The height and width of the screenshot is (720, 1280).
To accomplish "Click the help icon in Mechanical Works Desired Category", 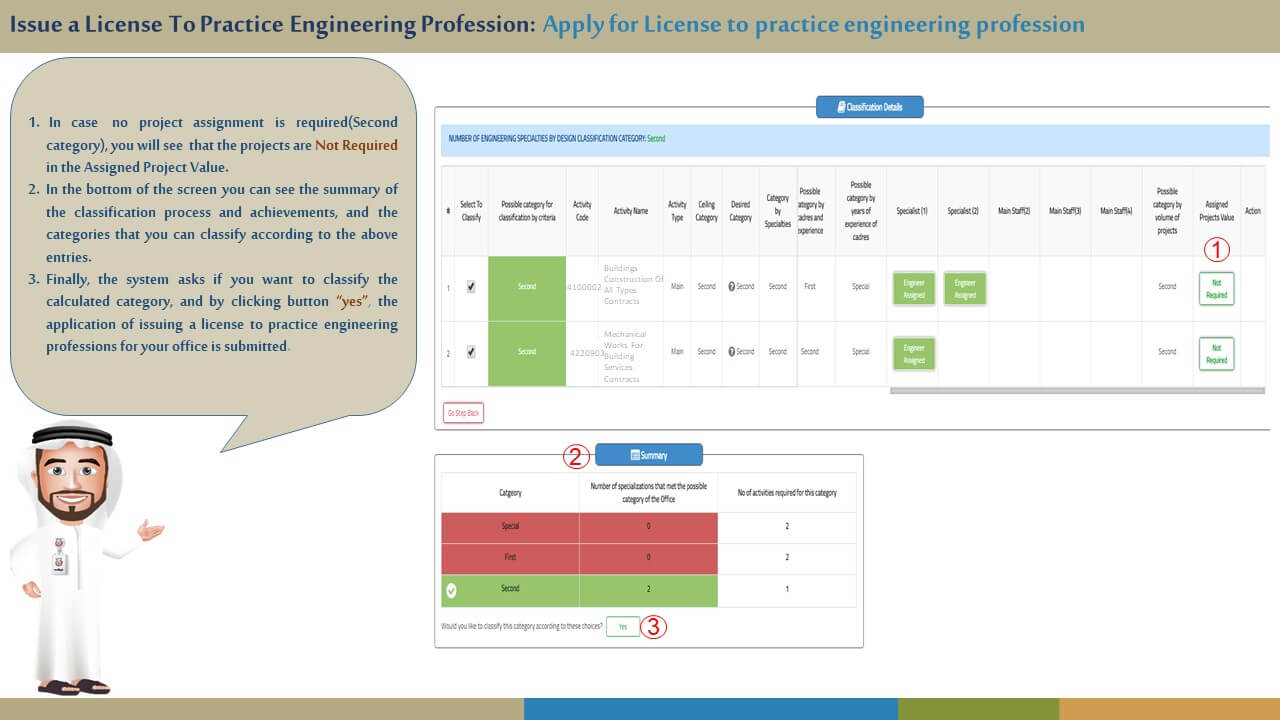I will pos(732,352).
